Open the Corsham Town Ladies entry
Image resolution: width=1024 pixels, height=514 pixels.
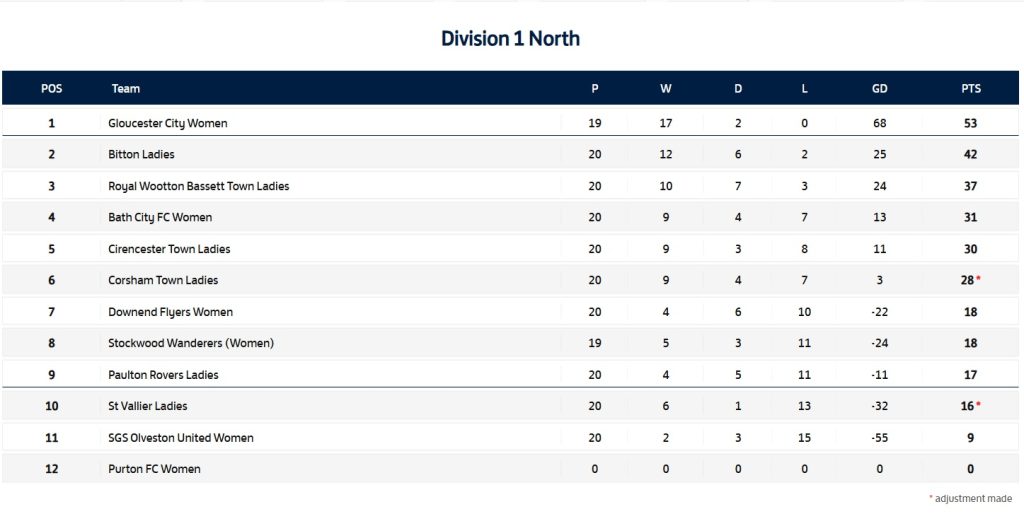(x=163, y=280)
